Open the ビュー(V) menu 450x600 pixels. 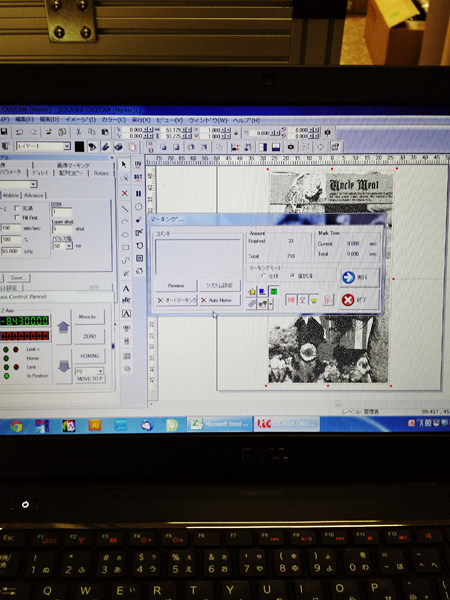pyautogui.click(x=170, y=120)
